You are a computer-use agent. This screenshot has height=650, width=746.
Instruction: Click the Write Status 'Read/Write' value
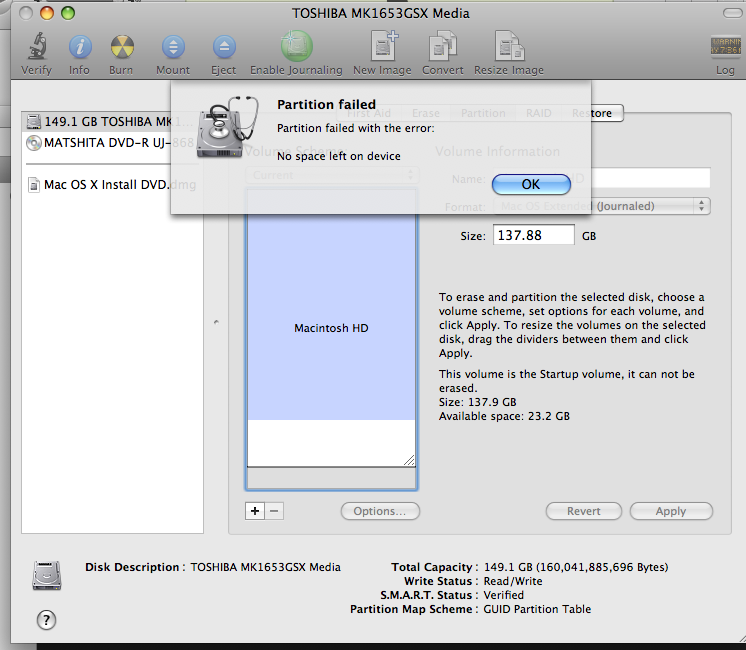(x=513, y=581)
